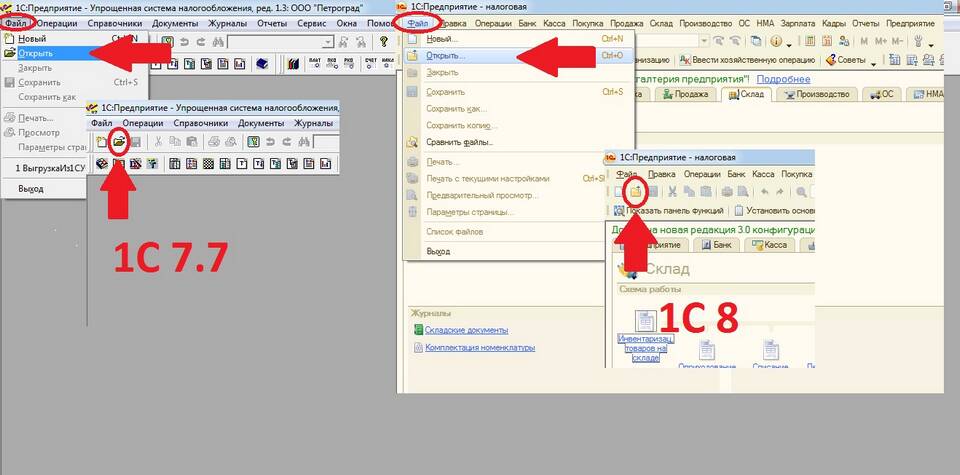960x475 pixels.
Task: Click the circled yellow folder icon in 1C 8 toolbar
Action: (634, 191)
